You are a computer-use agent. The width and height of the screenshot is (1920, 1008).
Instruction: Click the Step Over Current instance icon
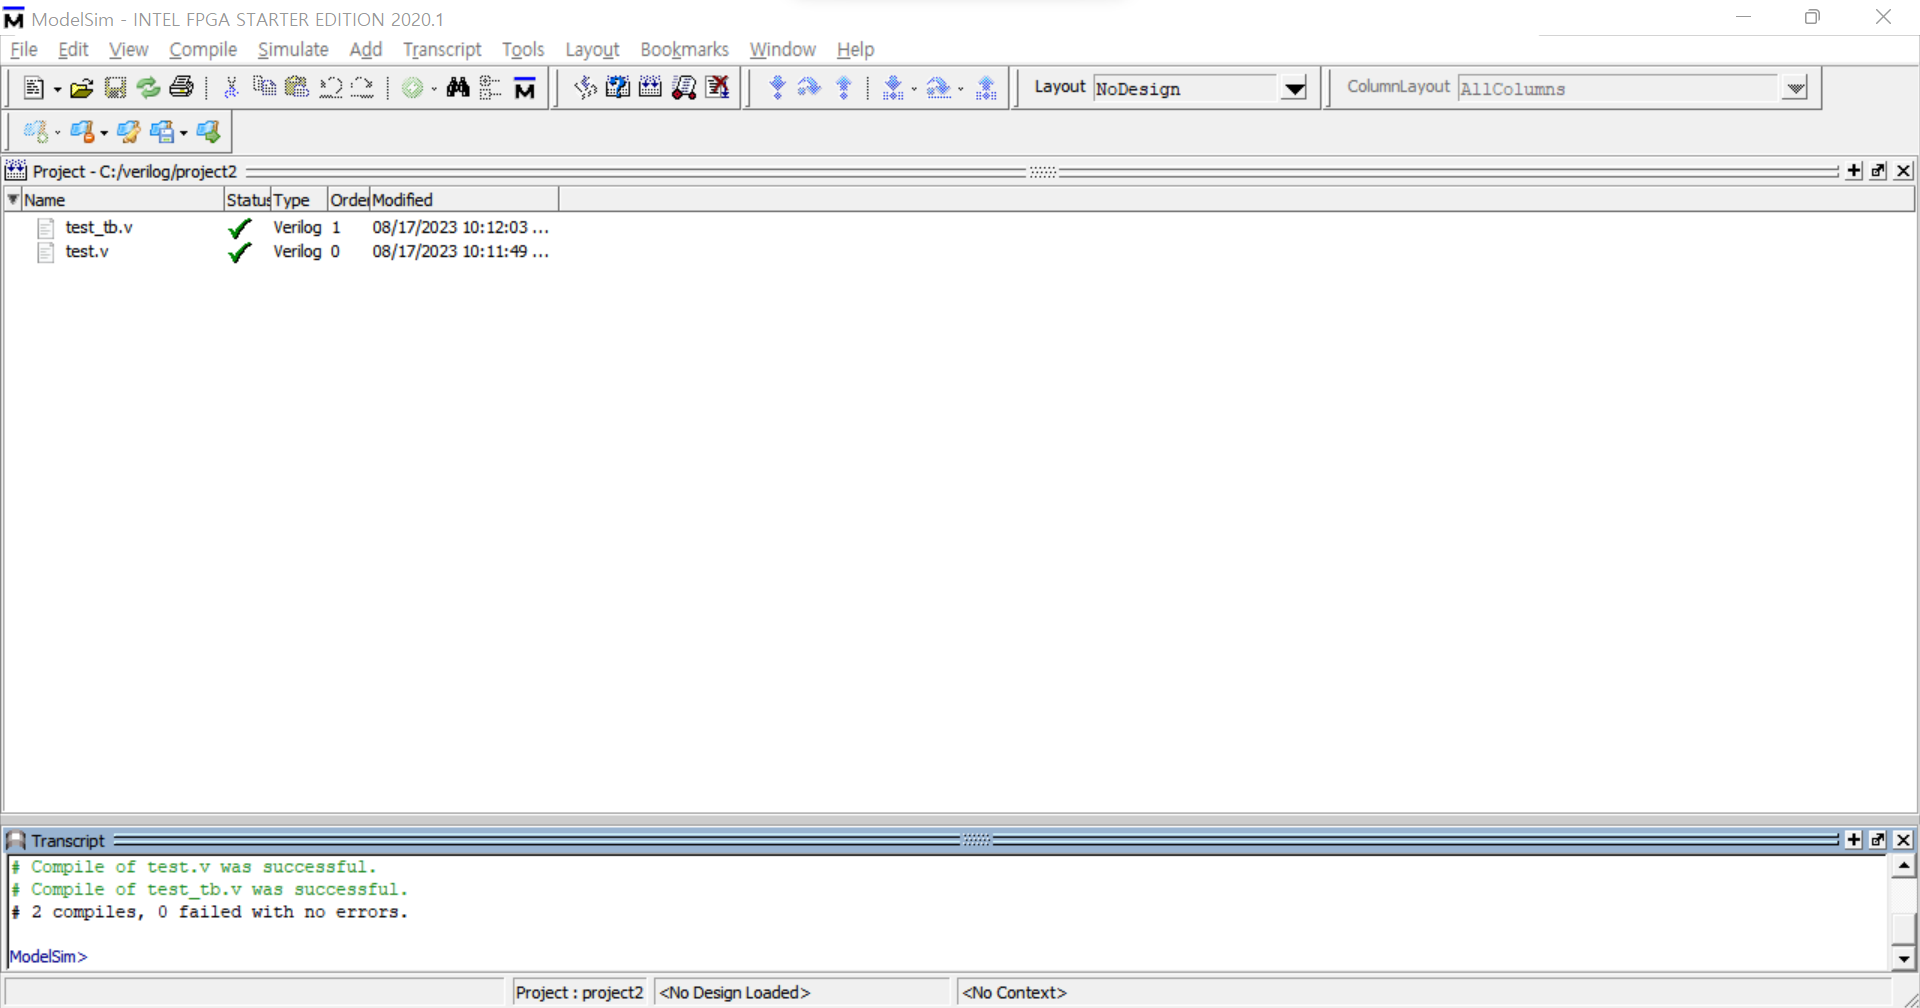[x=938, y=88]
